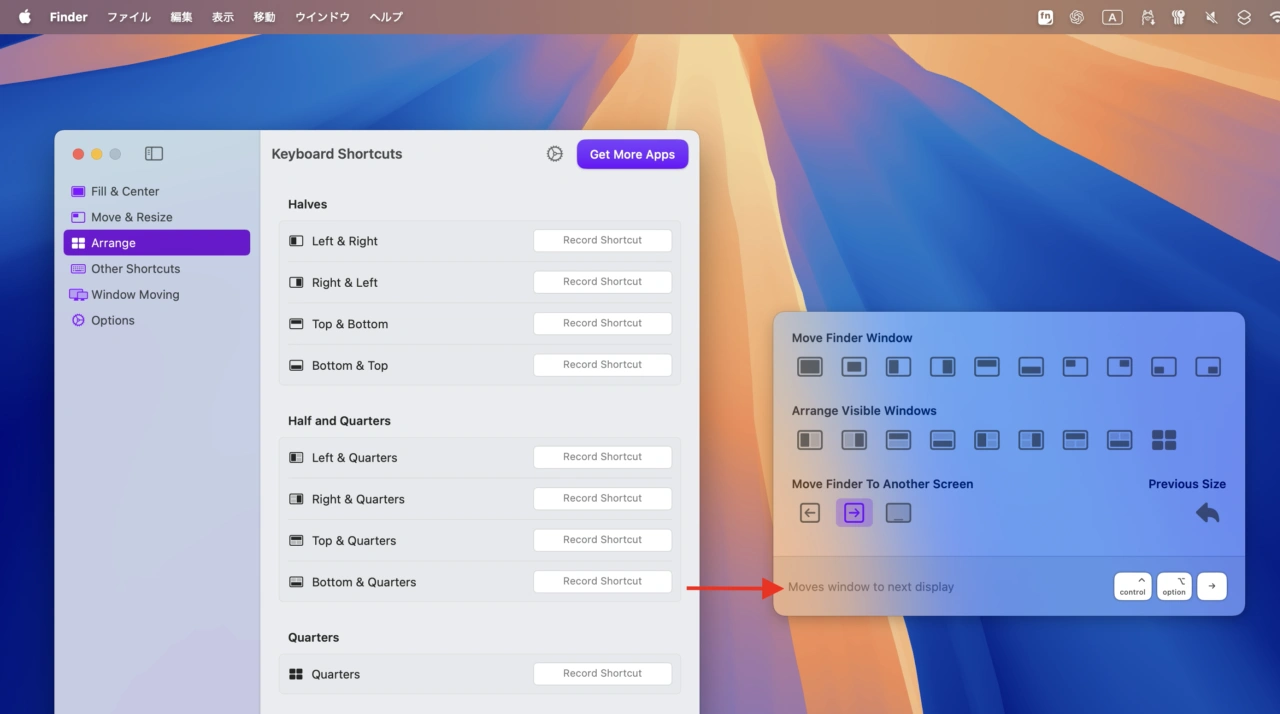Toggle the sidebar visibility button
The height and width of the screenshot is (714, 1280).
(154, 154)
